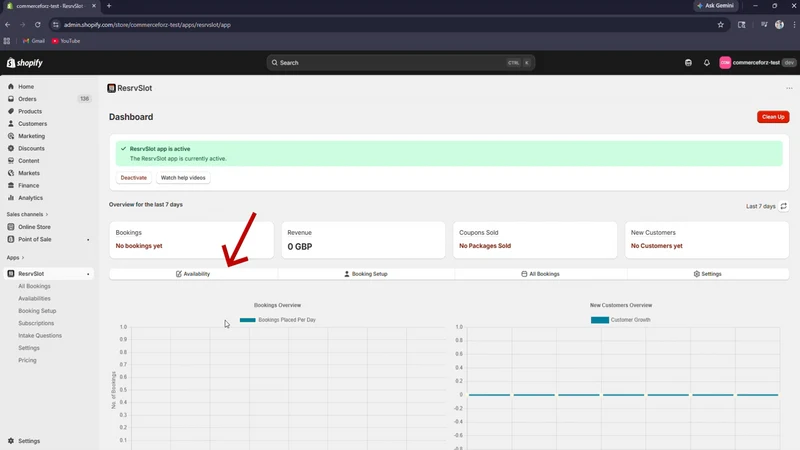Click the ResrvSlot app icon in sidebar
The height and width of the screenshot is (450, 800).
(11, 274)
